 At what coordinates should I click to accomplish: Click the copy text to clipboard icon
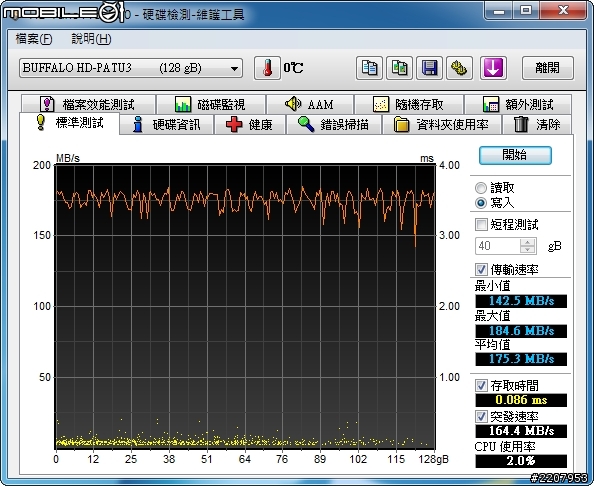point(369,68)
